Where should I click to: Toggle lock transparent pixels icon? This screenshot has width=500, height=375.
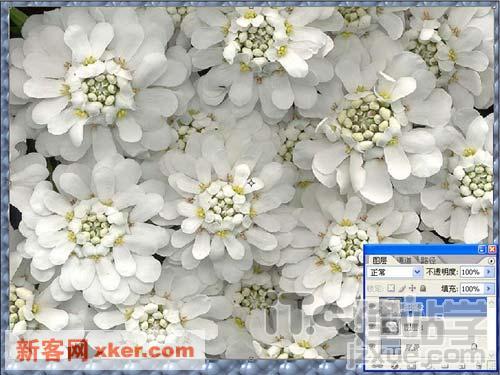click(391, 288)
